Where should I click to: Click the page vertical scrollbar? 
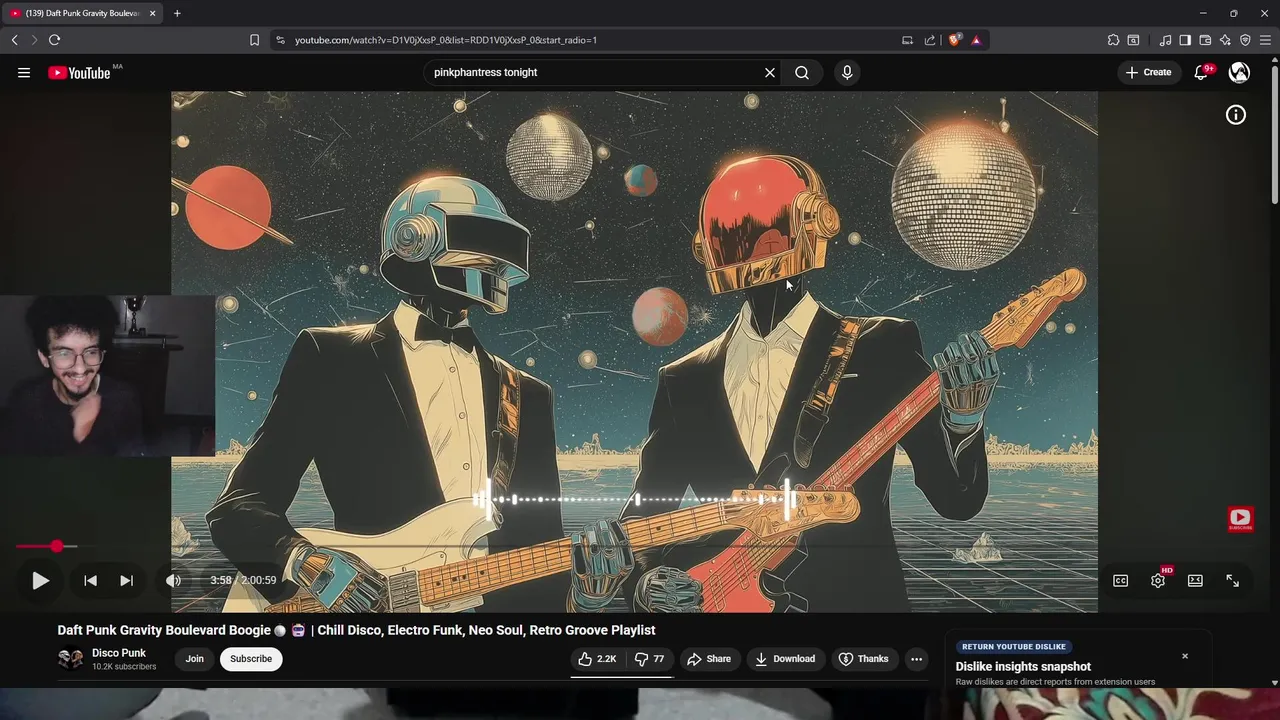click(1274, 135)
